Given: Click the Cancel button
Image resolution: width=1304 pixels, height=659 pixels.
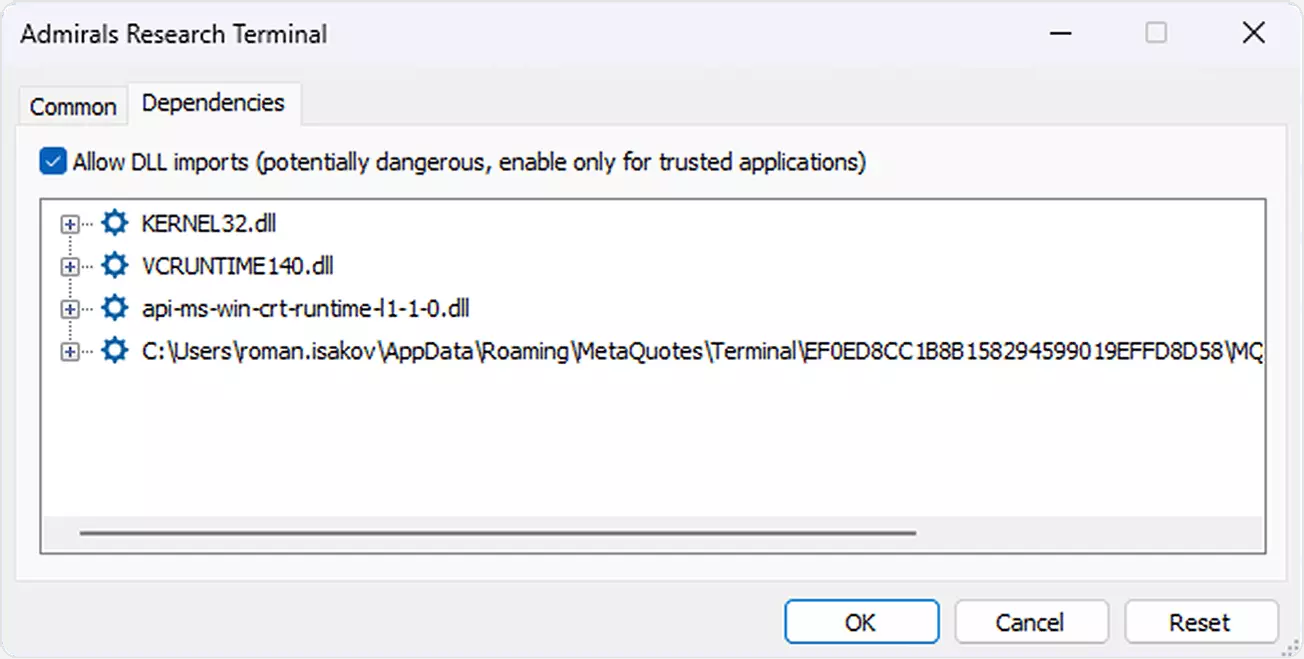Looking at the screenshot, I should (1031, 622).
